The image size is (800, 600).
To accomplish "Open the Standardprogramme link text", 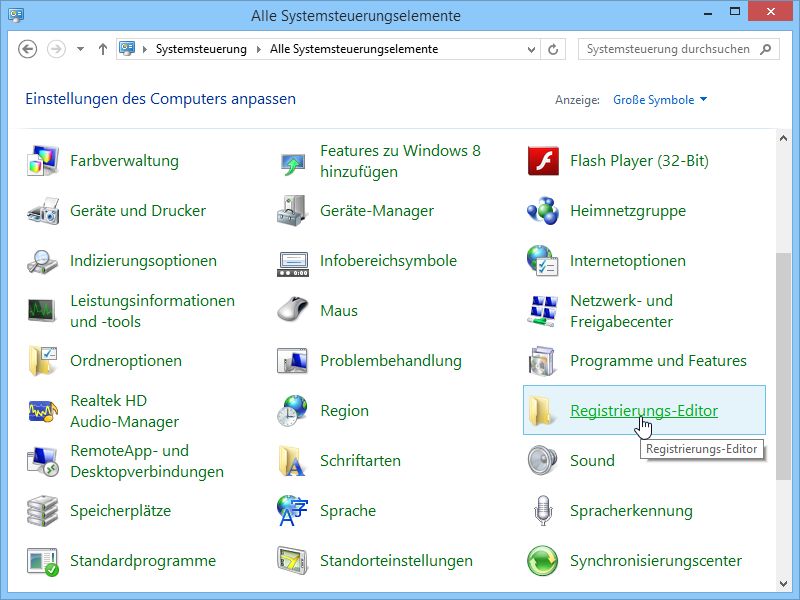I will tap(143, 561).
